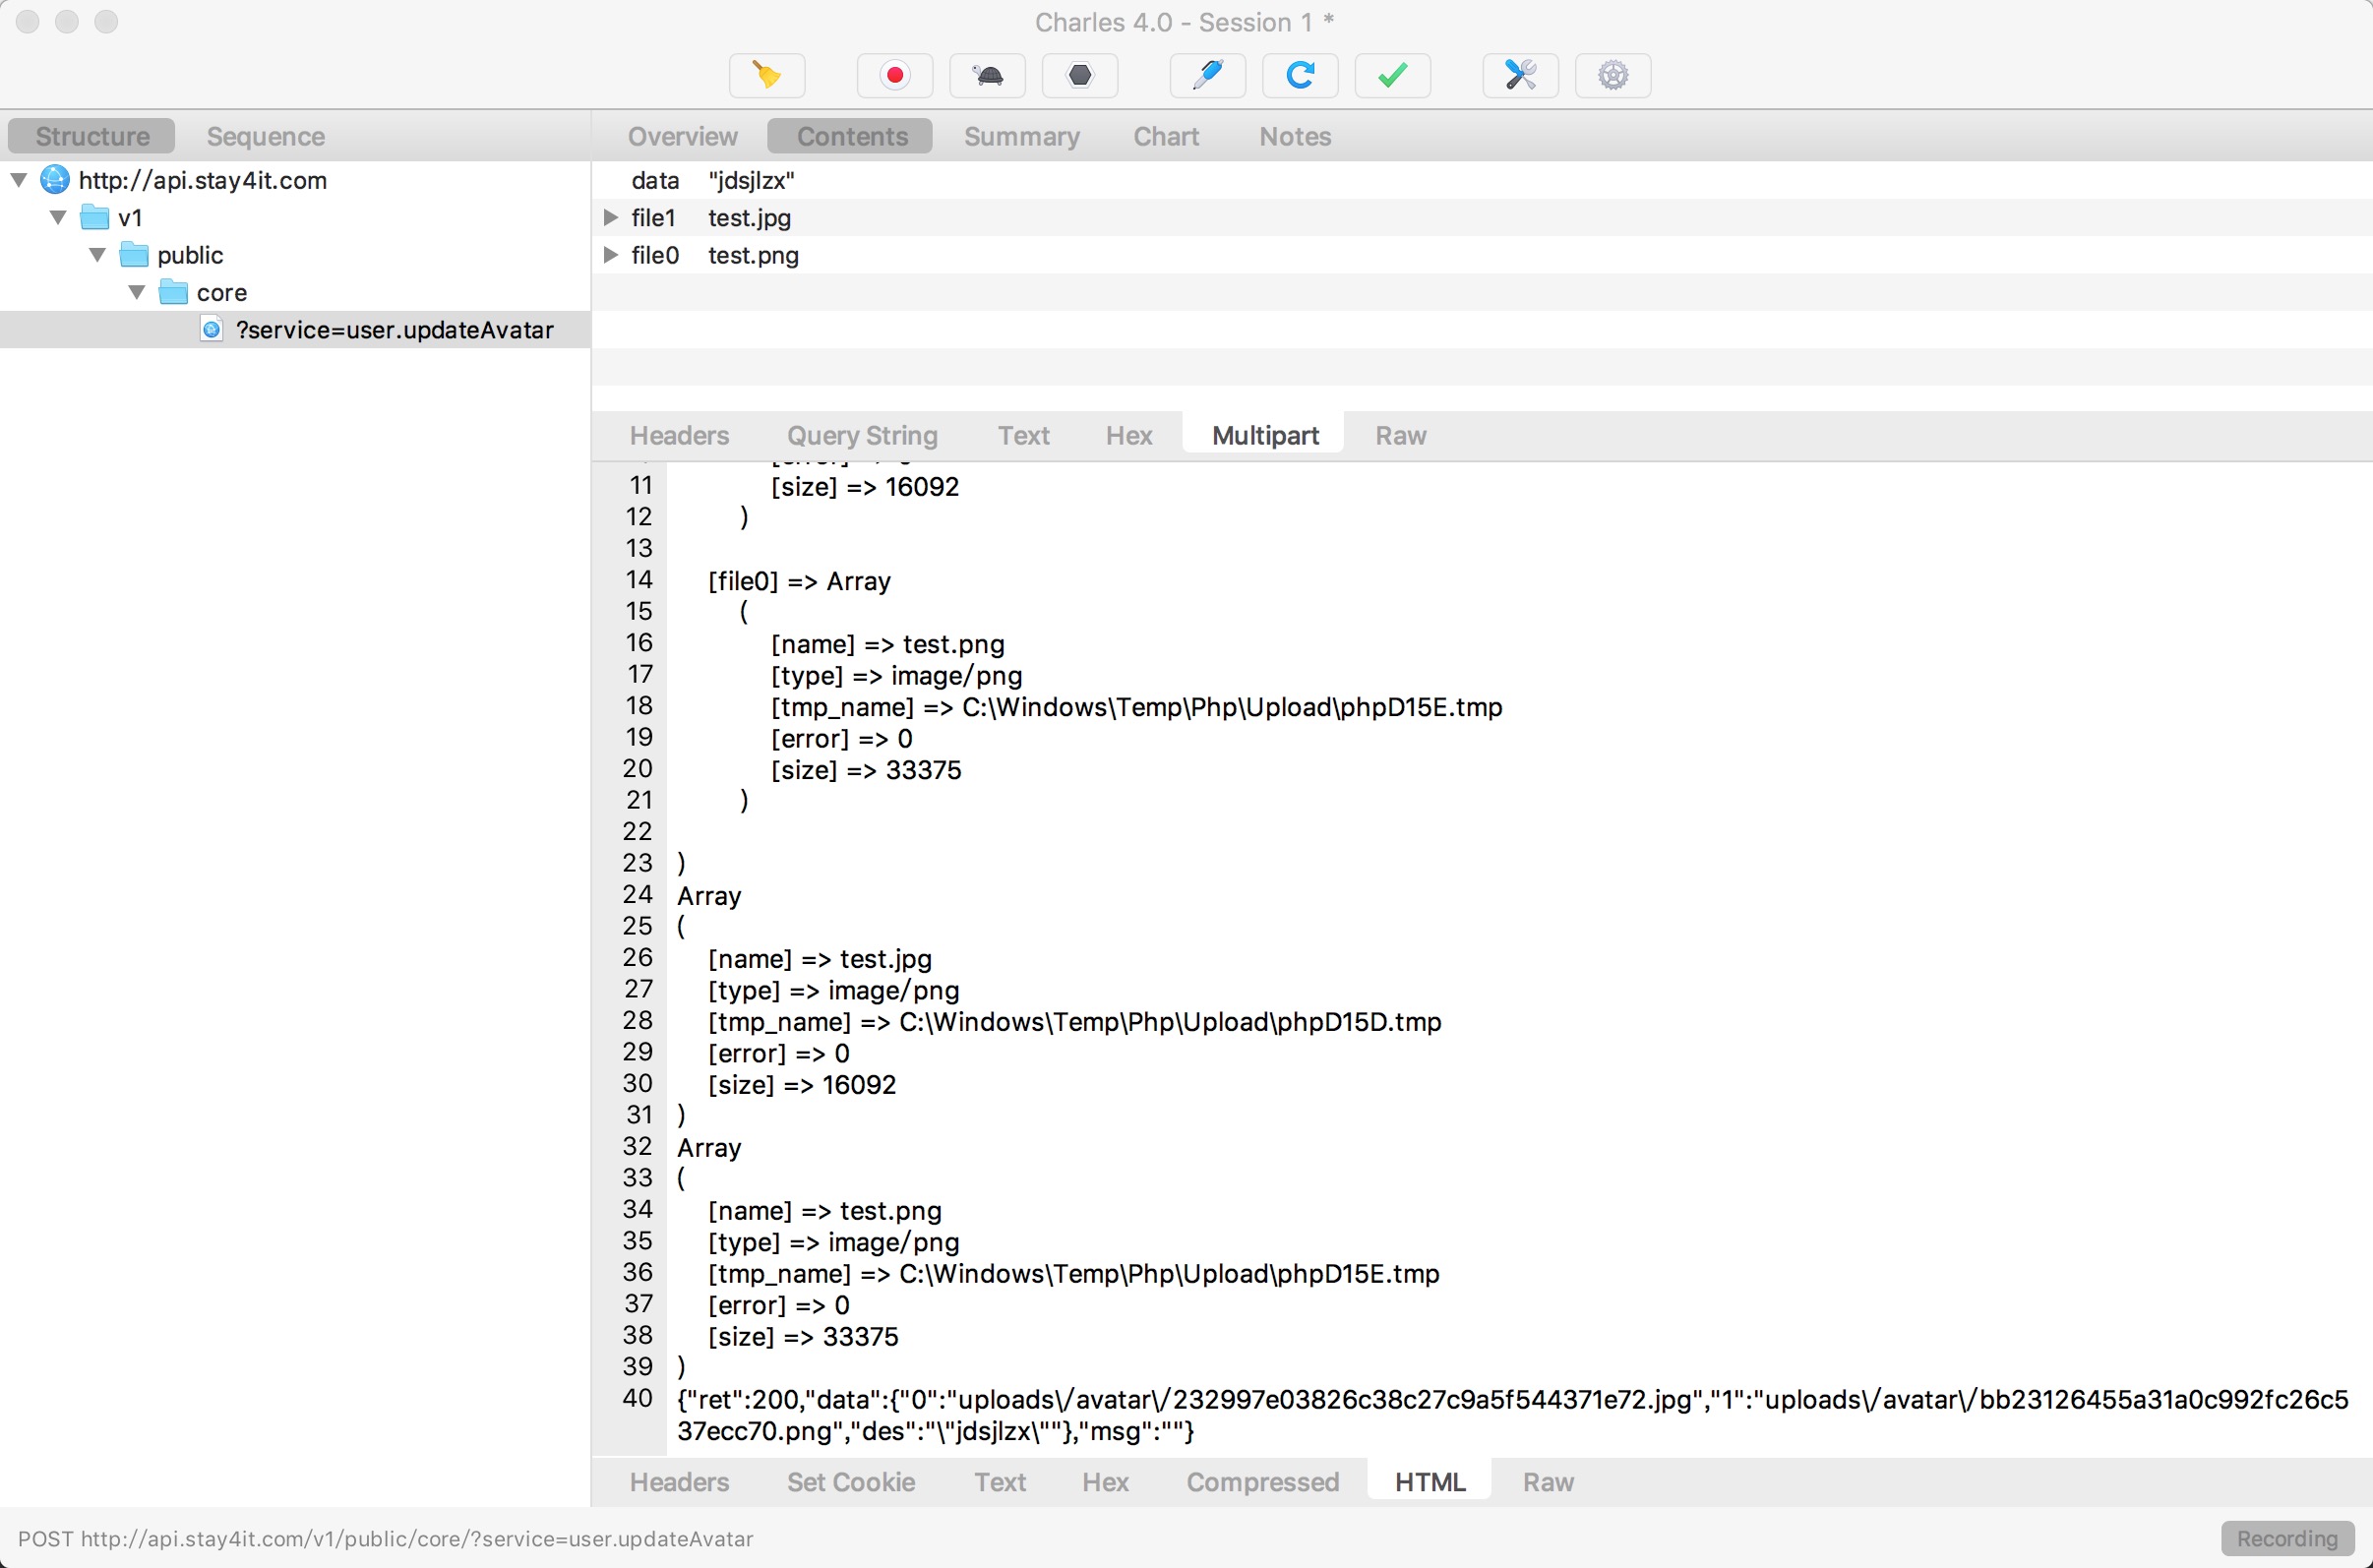
Task: Click the public folder icon
Action: [134, 255]
